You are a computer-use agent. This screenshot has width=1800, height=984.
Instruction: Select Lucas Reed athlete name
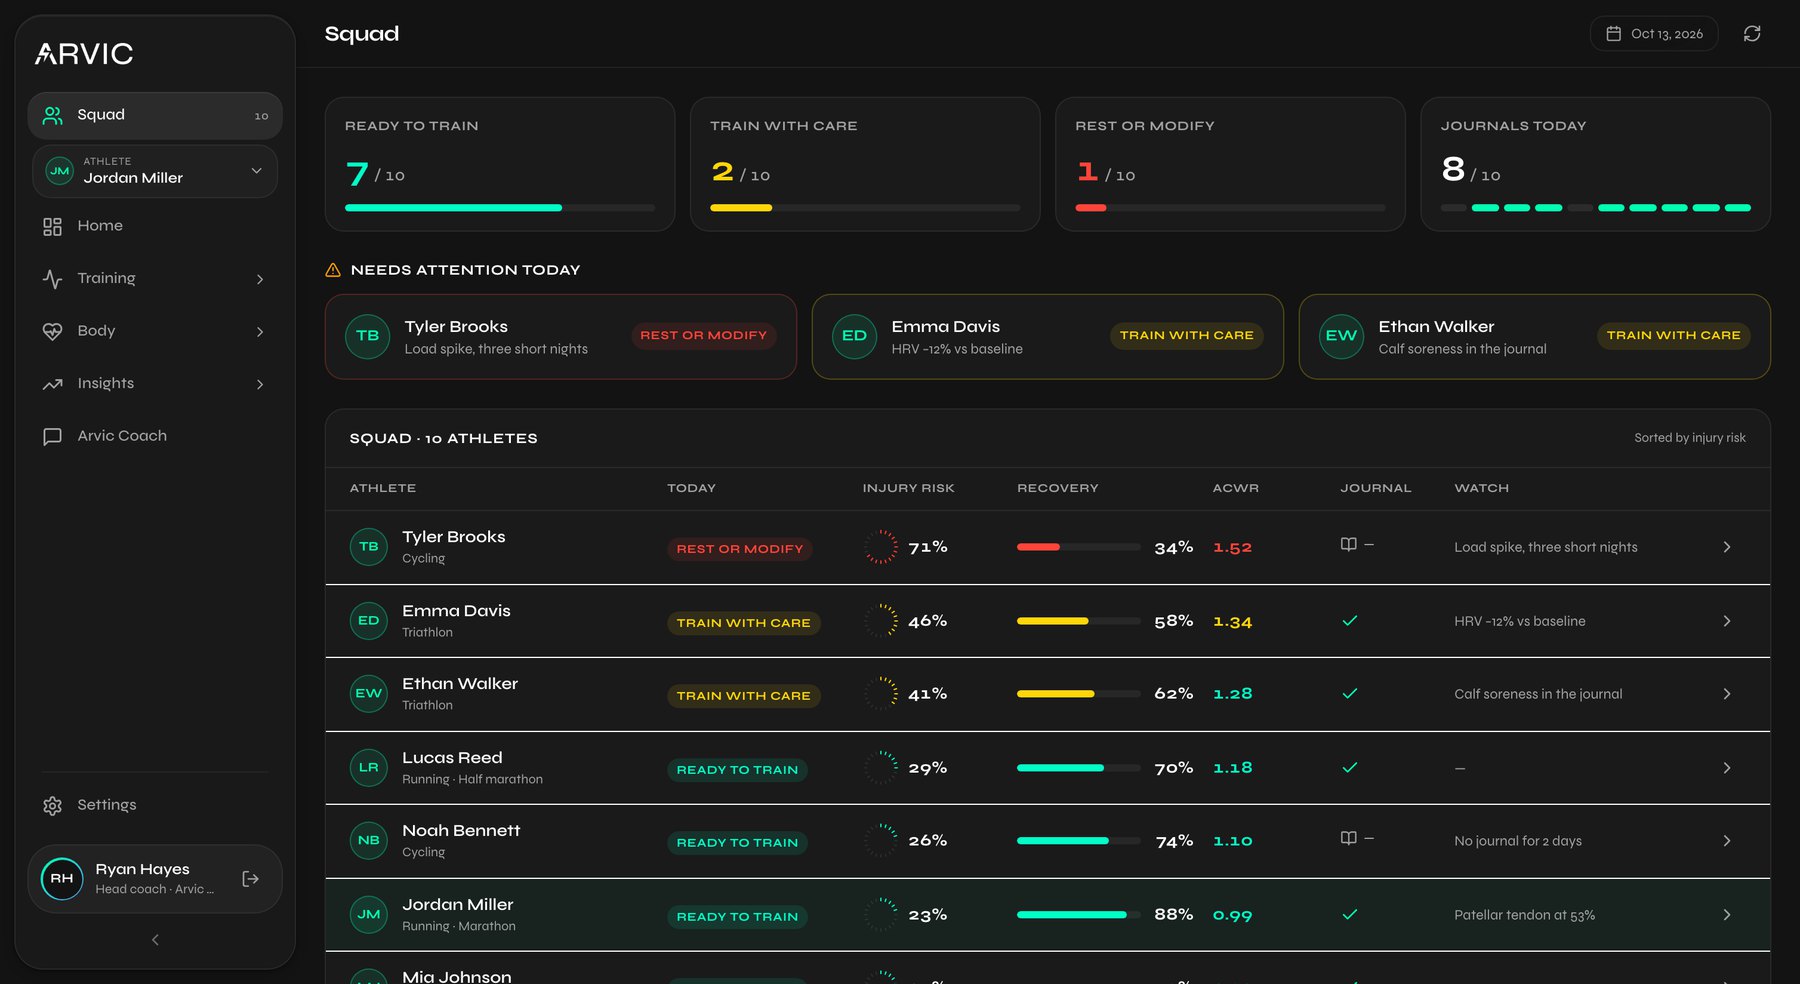click(x=452, y=758)
